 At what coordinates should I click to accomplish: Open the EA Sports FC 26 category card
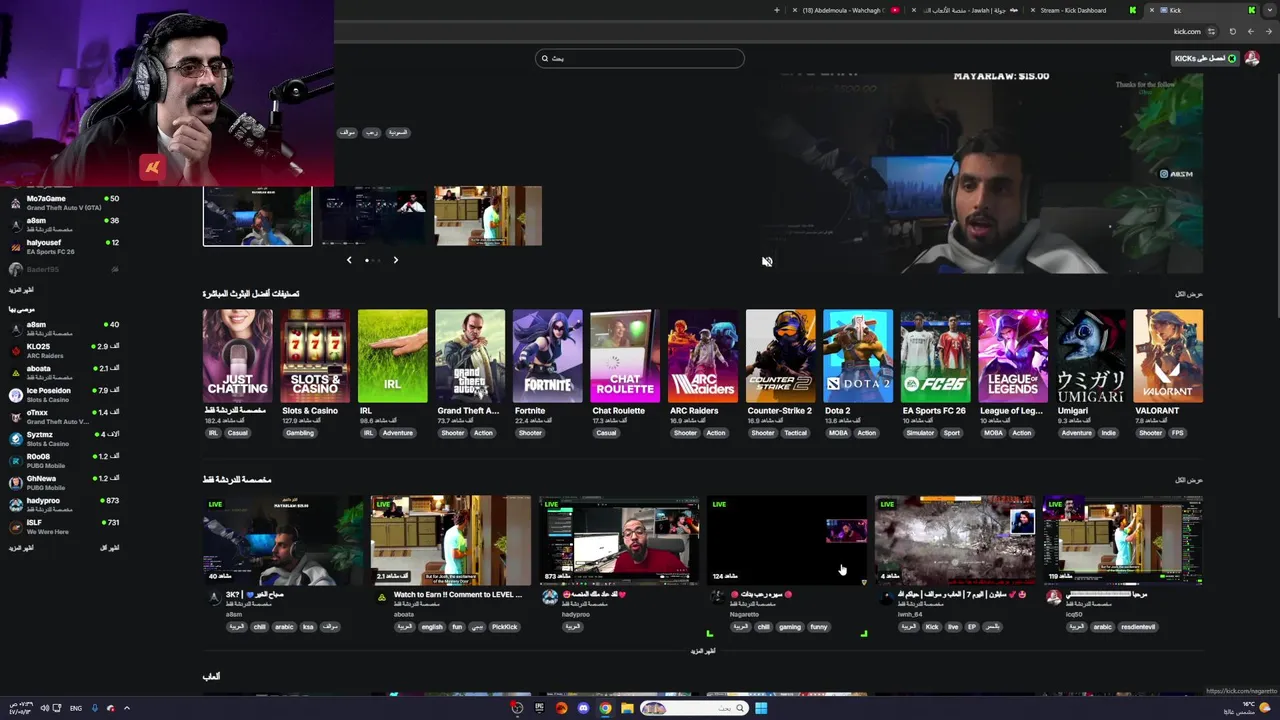[x=935, y=356]
